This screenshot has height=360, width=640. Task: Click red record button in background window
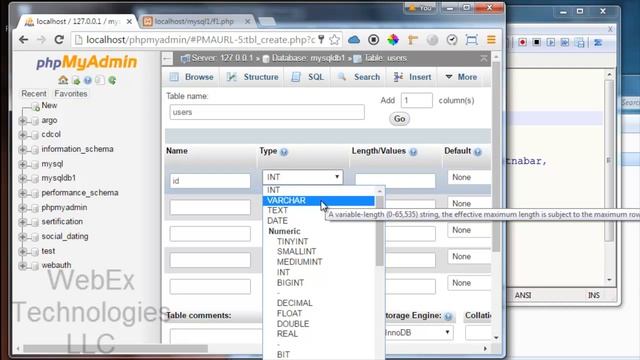[522, 42]
